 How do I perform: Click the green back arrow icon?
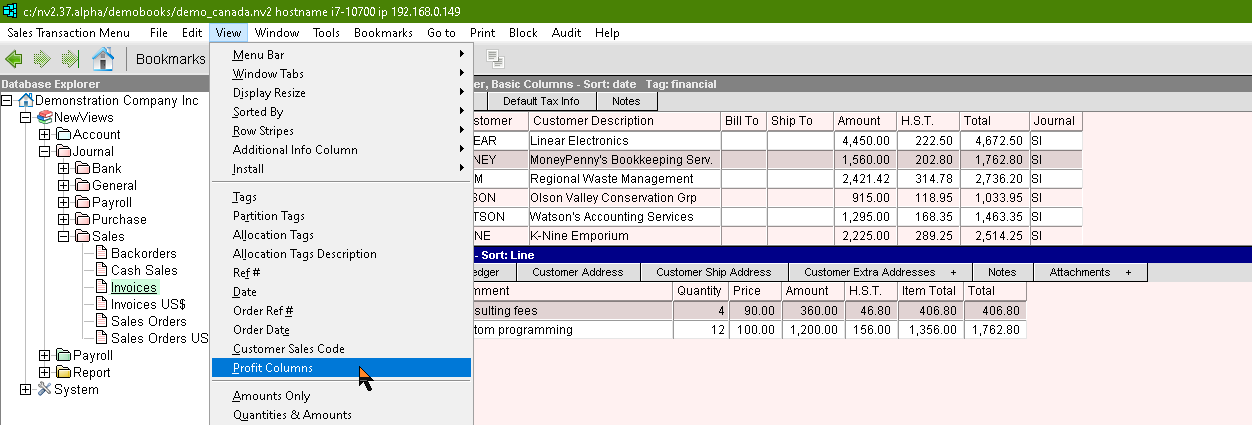pyautogui.click(x=14, y=59)
